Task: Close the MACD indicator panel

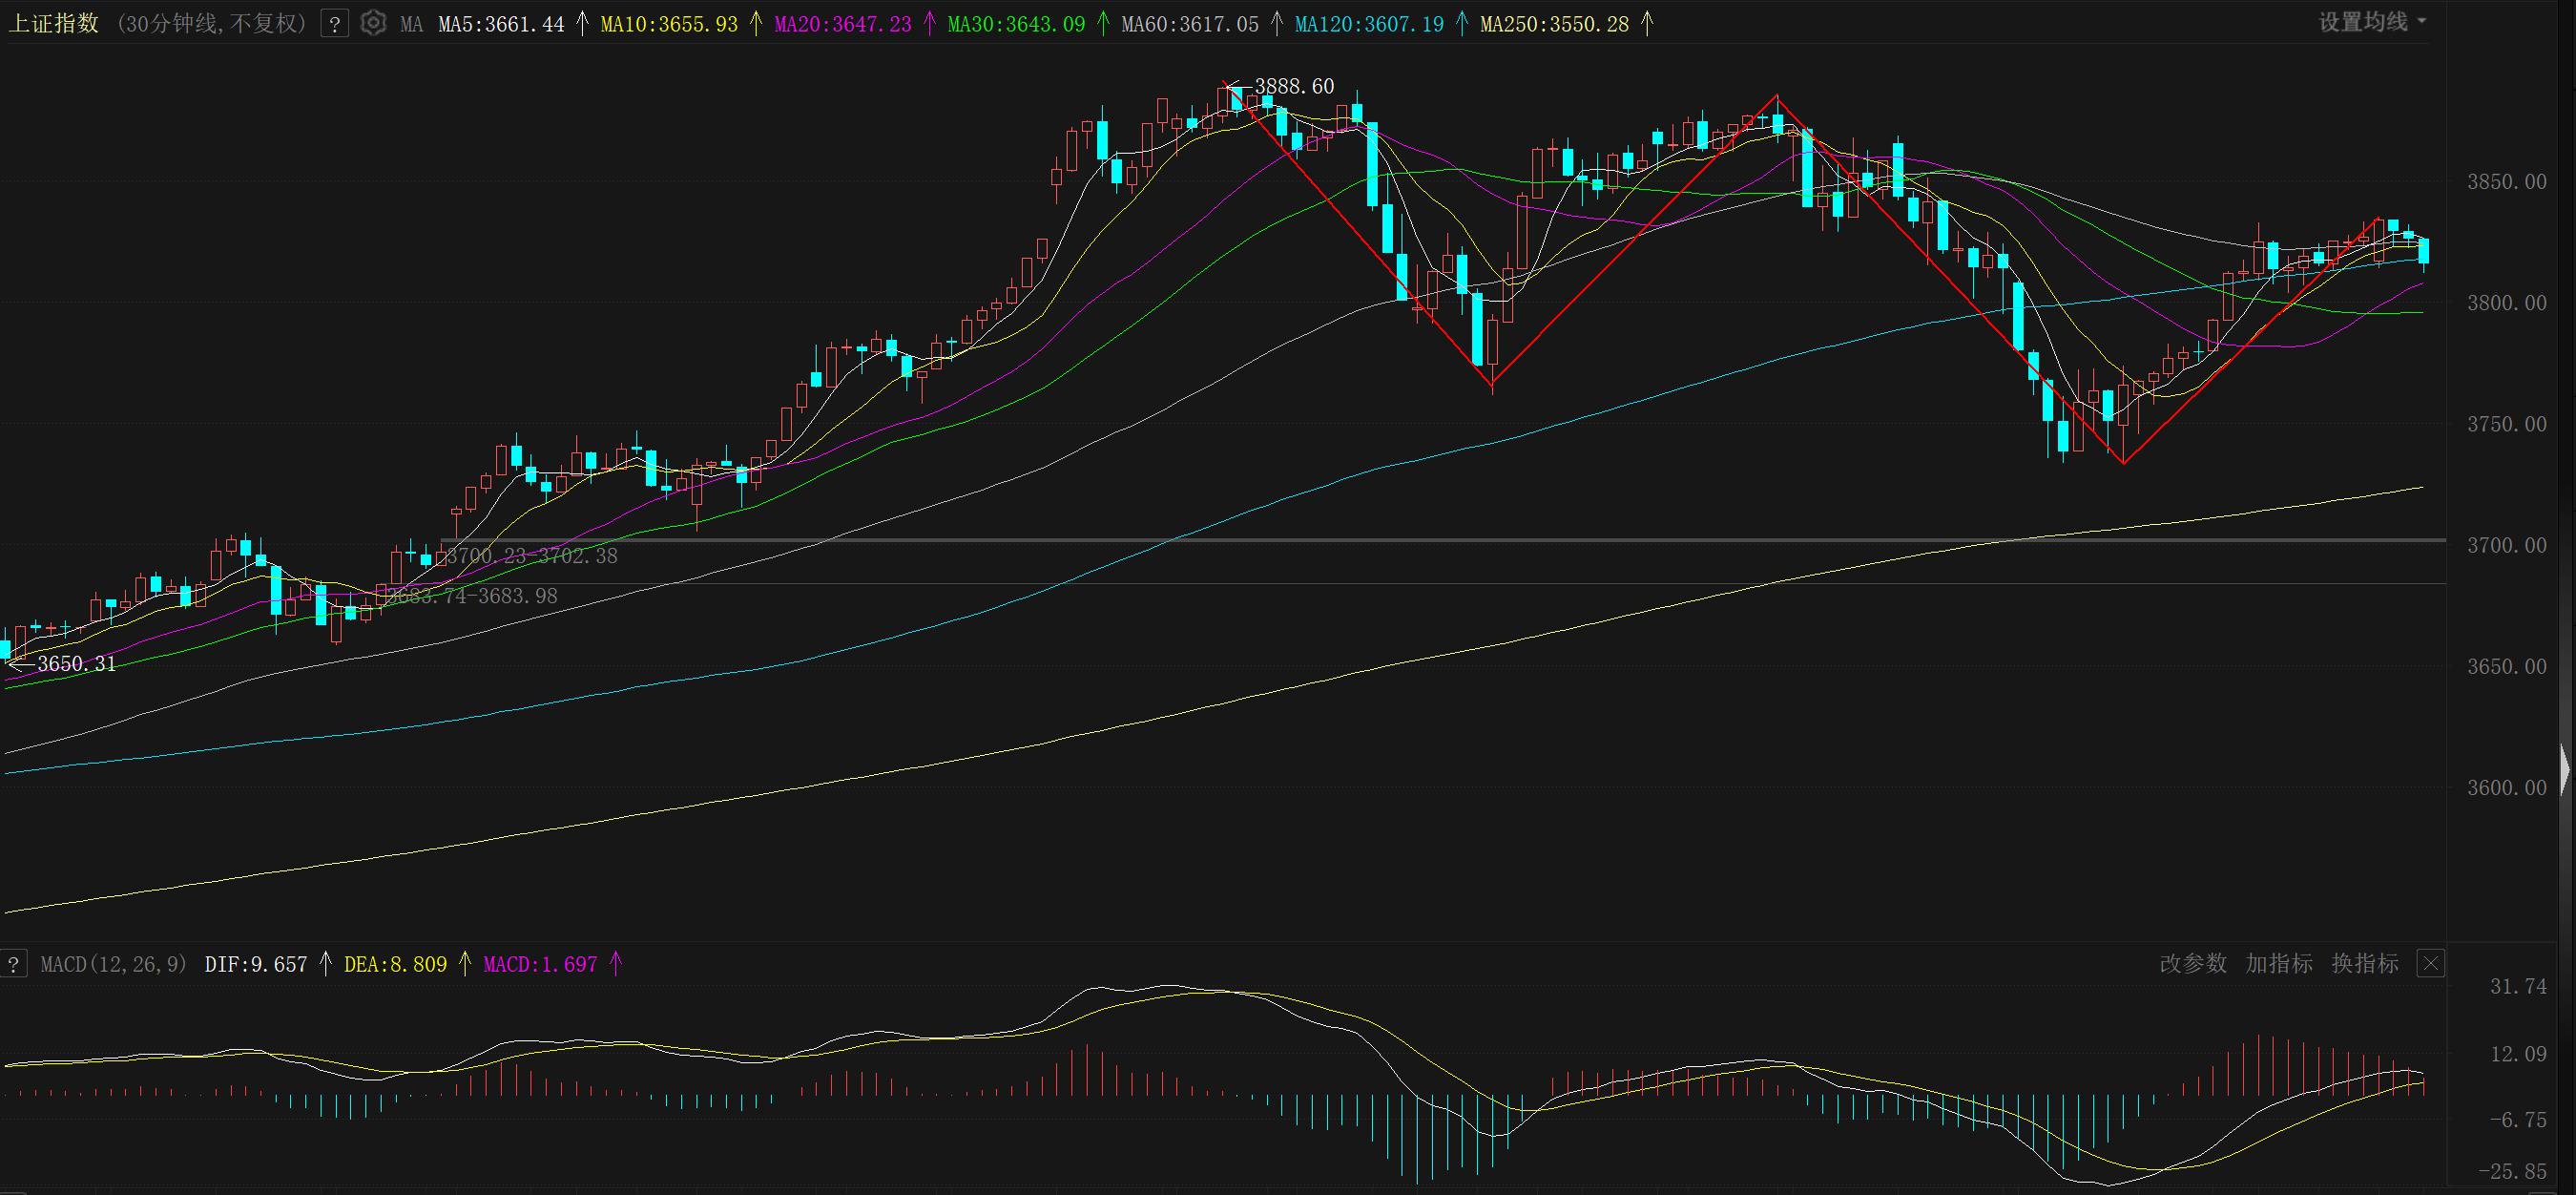Action: 2431,964
